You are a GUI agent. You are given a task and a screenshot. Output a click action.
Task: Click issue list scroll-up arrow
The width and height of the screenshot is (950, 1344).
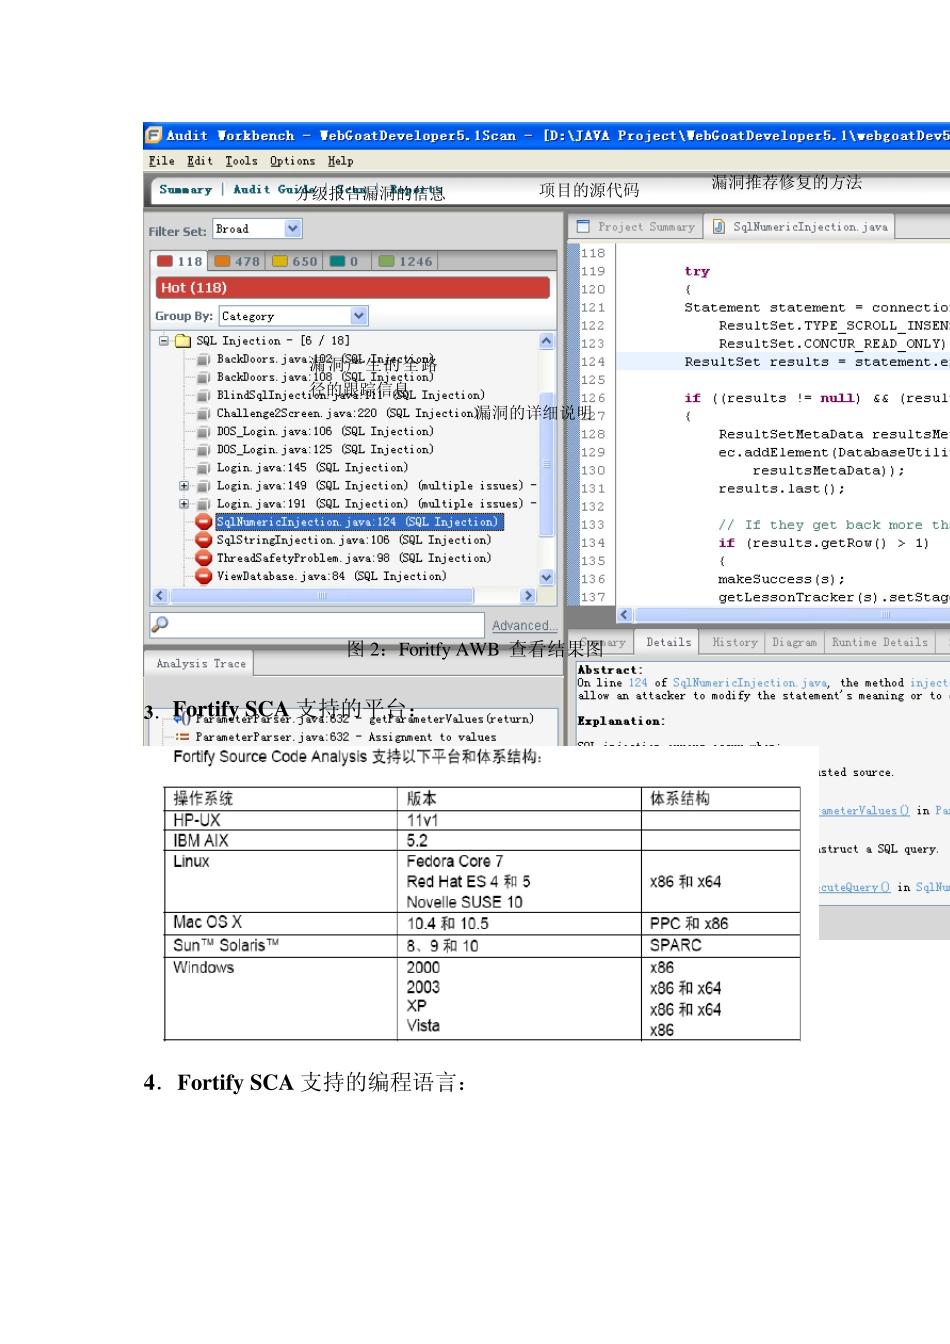coord(546,341)
